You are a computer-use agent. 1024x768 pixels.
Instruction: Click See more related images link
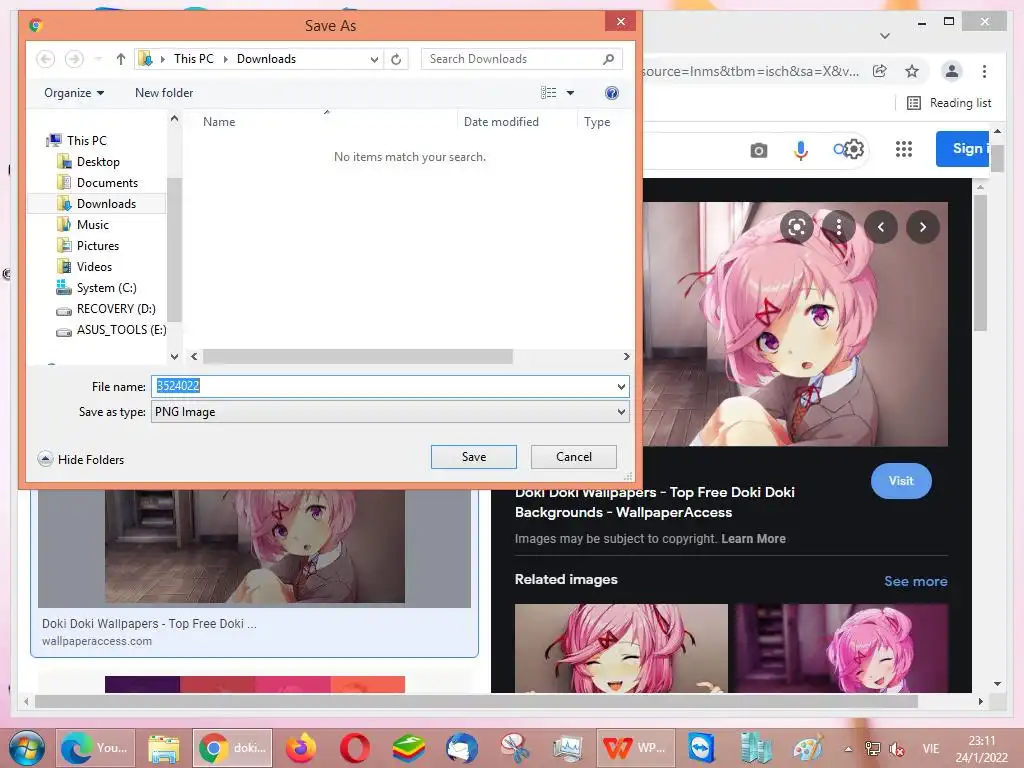pos(916,581)
